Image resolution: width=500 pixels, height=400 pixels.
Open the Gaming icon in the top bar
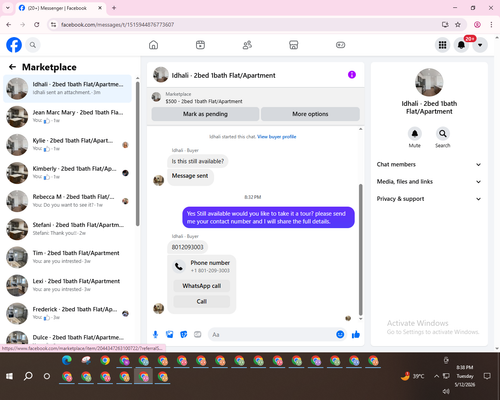pos(340,45)
